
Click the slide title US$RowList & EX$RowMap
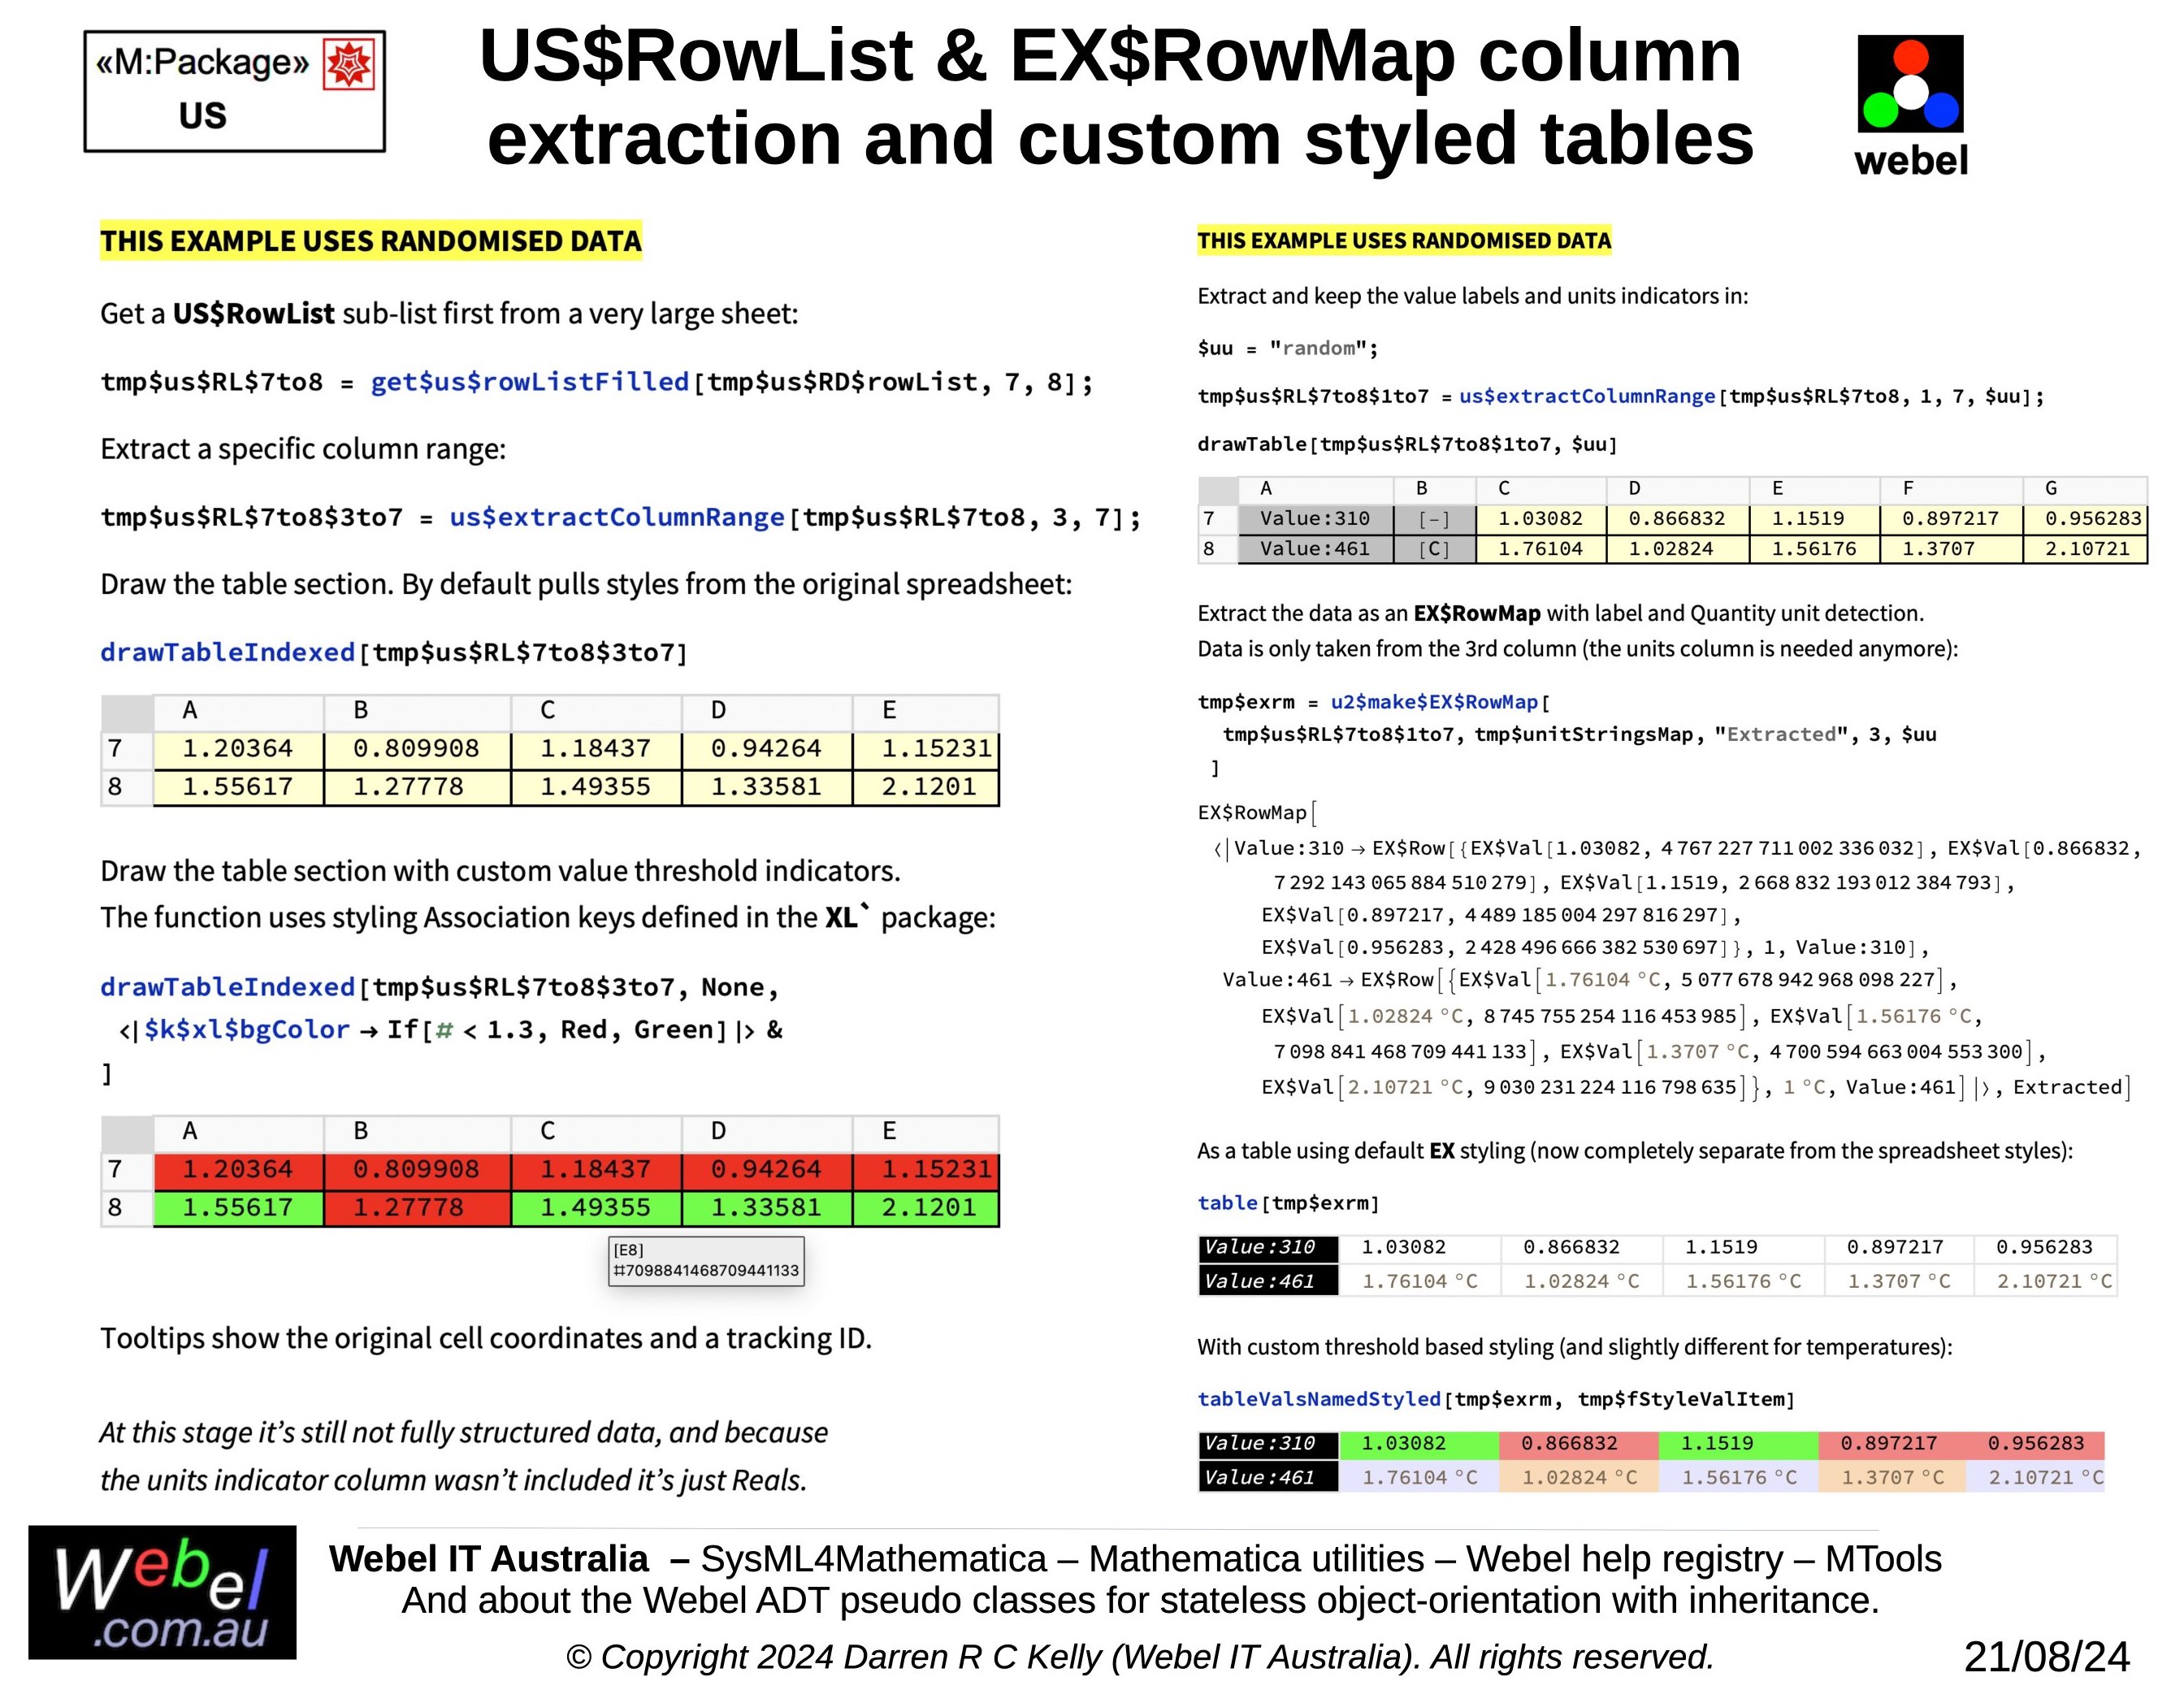coord(1120,97)
